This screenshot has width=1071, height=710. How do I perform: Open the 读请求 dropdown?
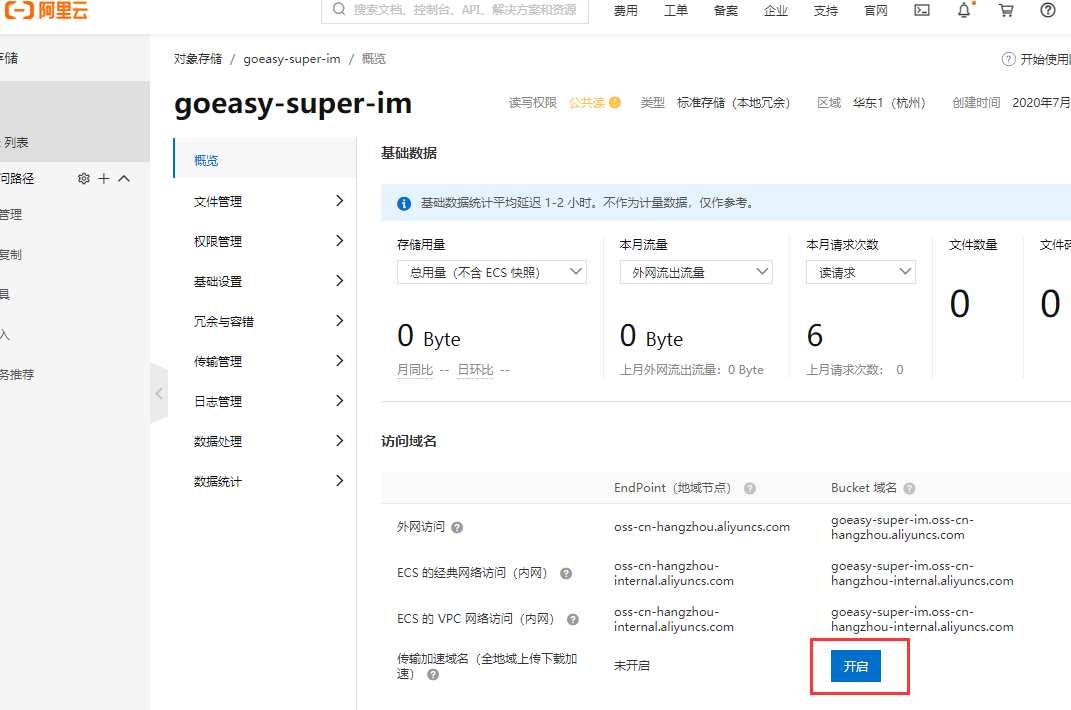(860, 272)
